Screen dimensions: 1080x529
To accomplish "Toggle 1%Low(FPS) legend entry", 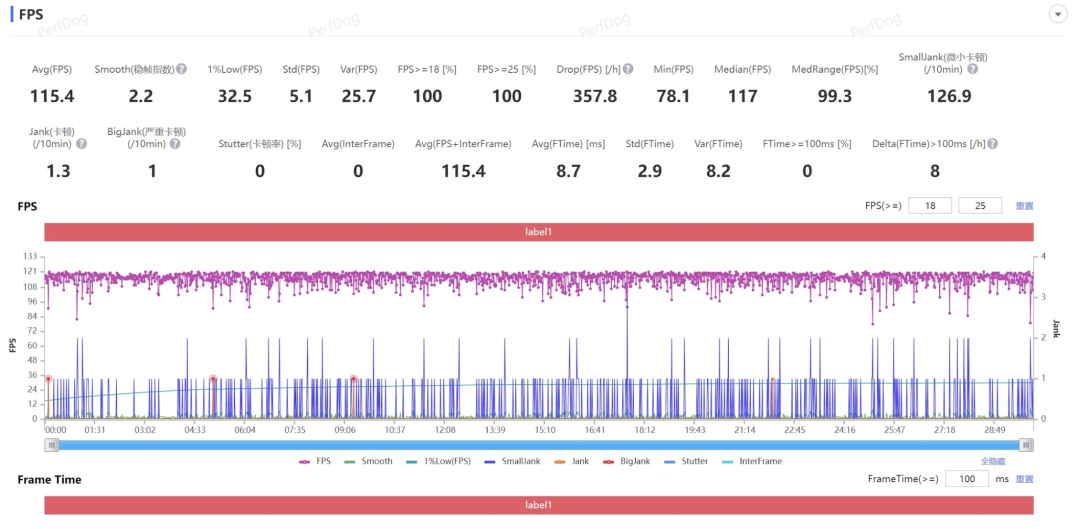I will [439, 461].
